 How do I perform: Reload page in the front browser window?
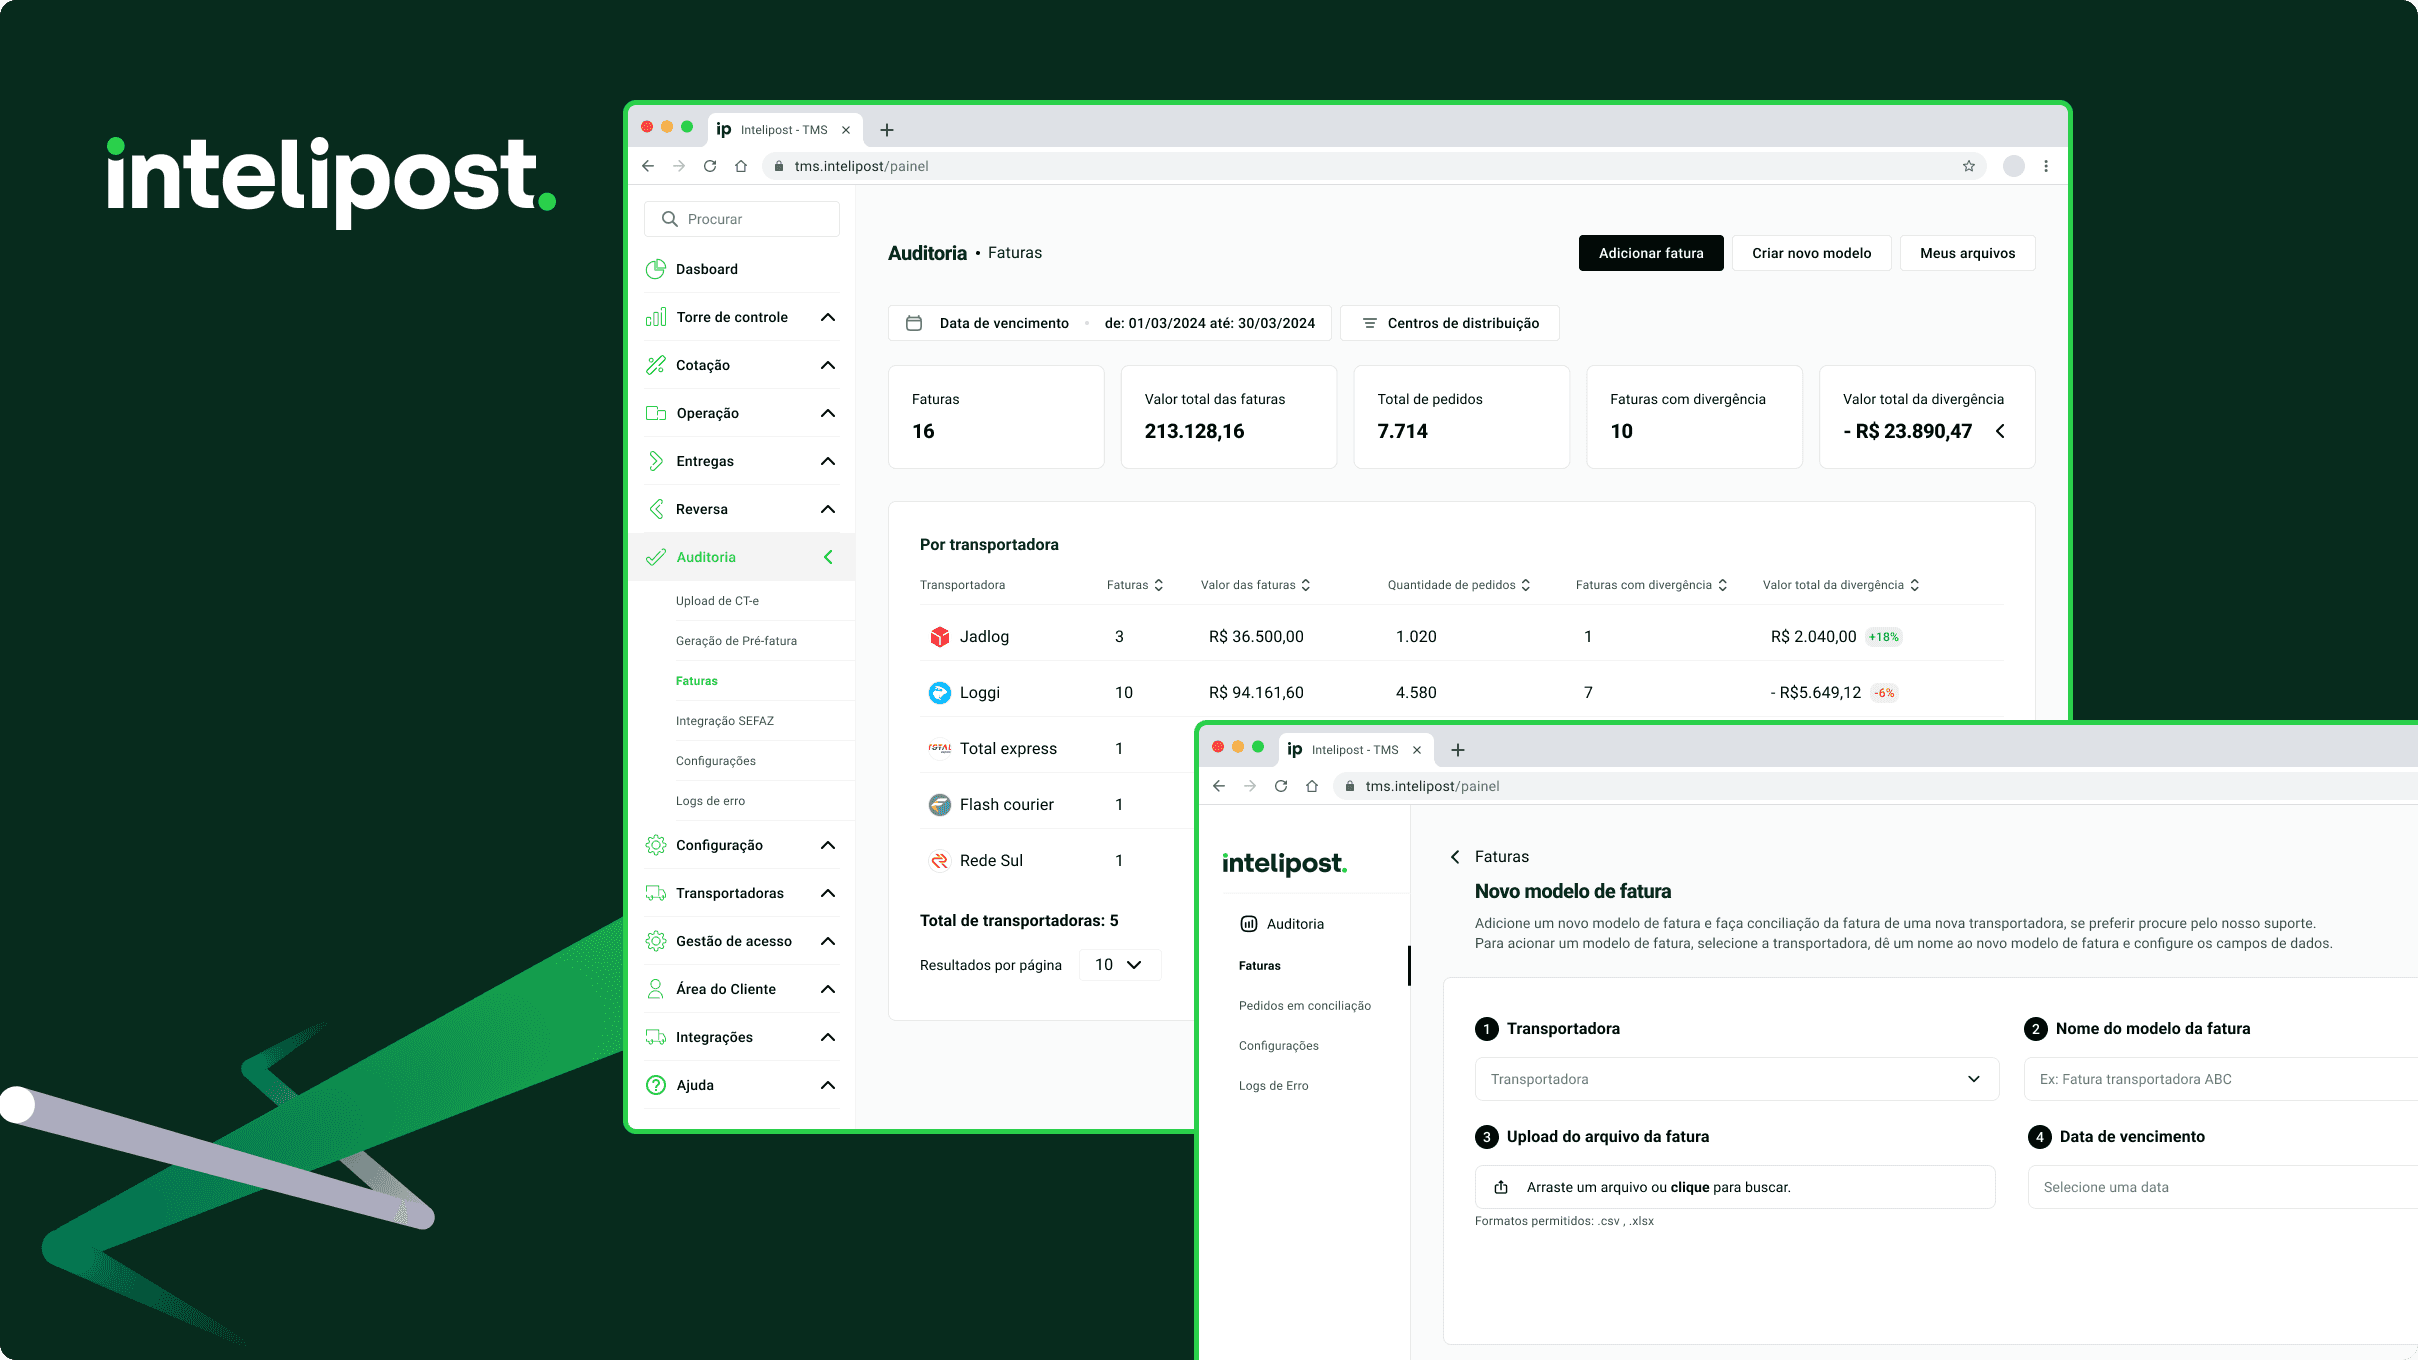click(x=1281, y=786)
